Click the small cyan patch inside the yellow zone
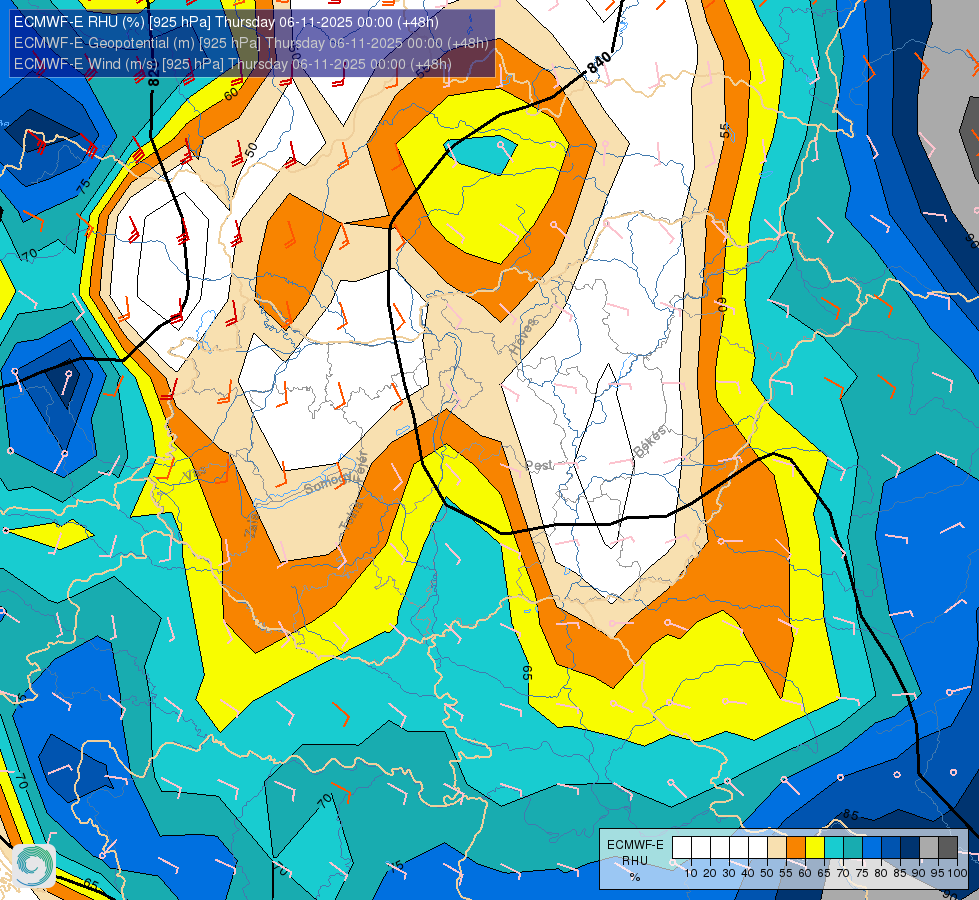Screen dimensions: 979x900 (481, 154)
